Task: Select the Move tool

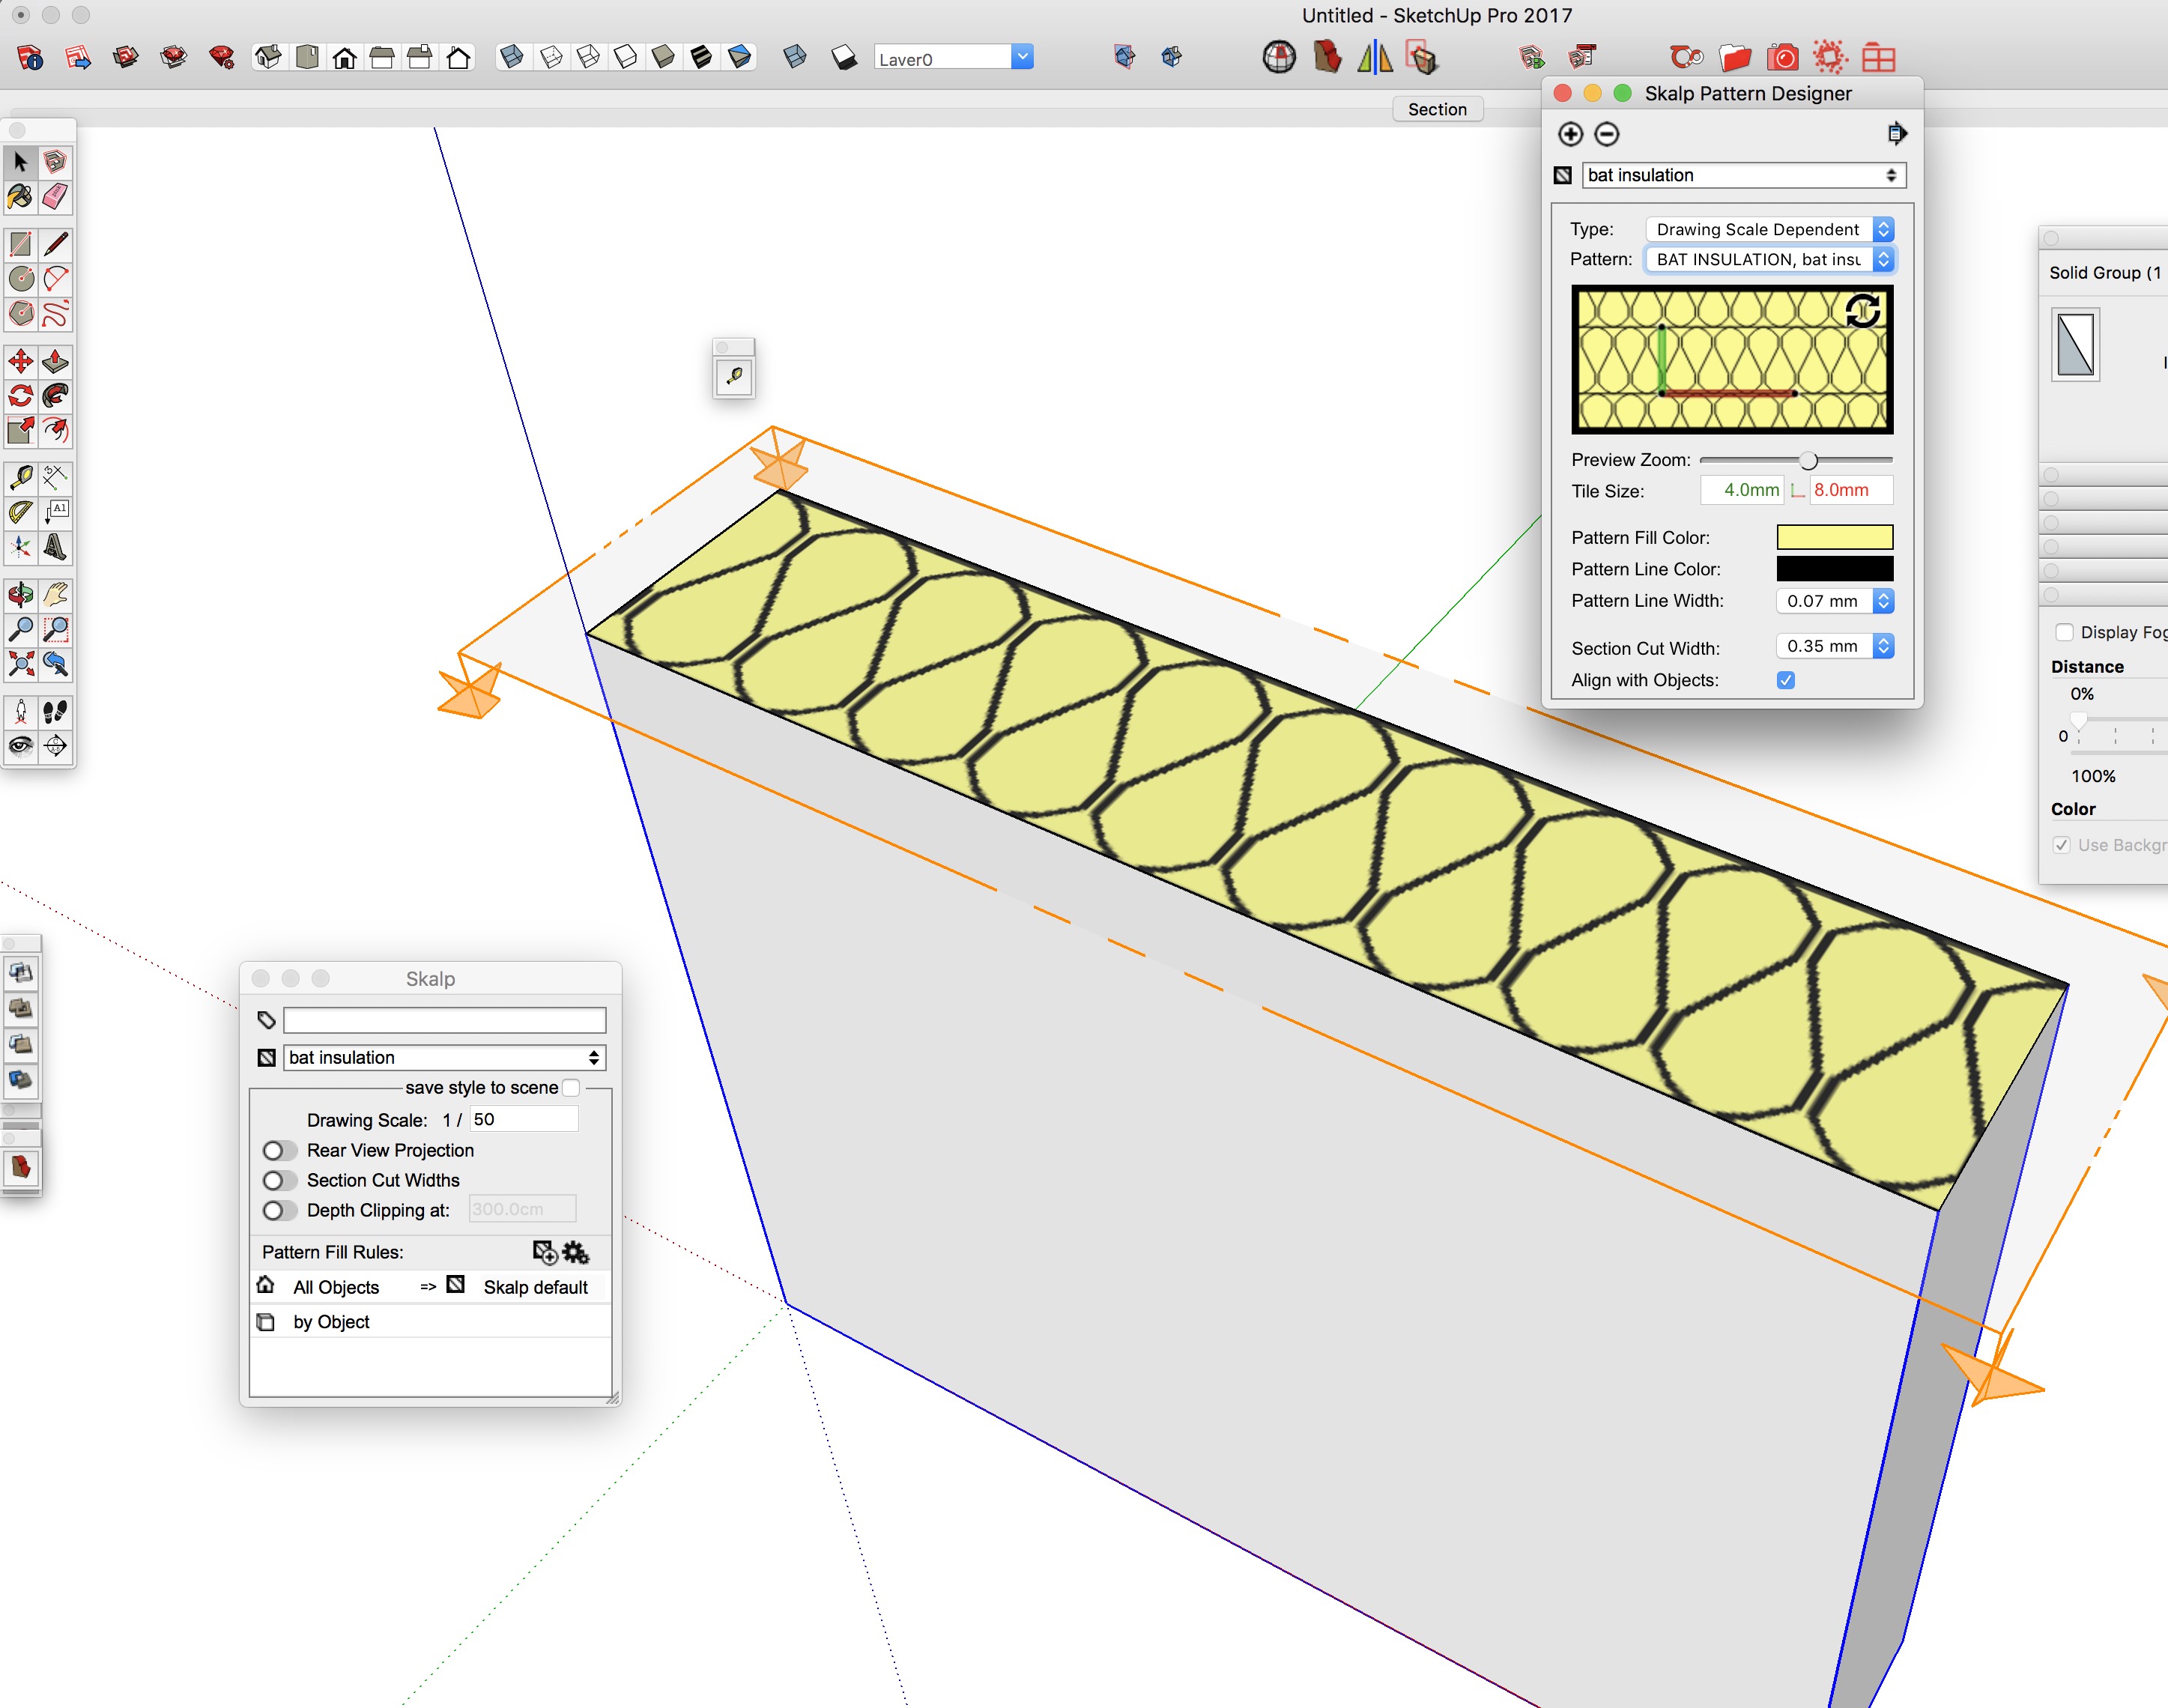Action: (x=20, y=361)
